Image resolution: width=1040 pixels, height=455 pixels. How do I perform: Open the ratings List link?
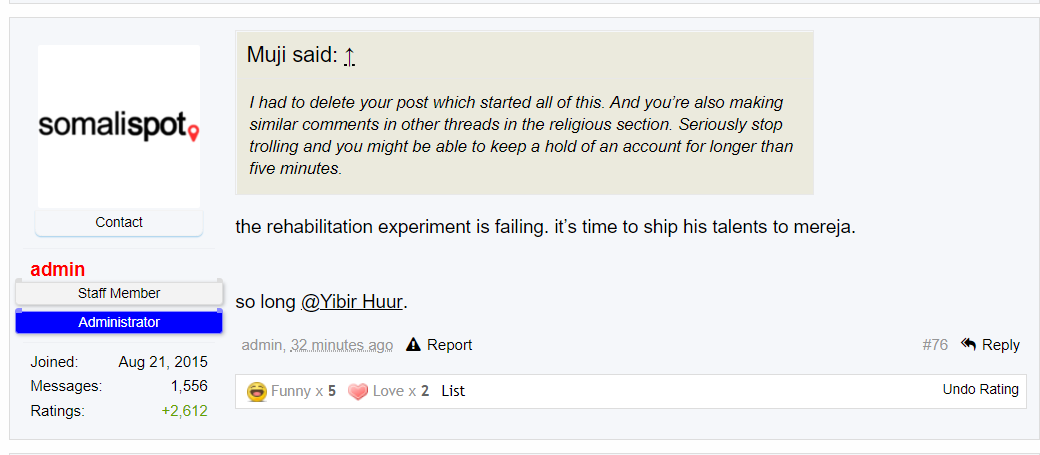(x=453, y=391)
